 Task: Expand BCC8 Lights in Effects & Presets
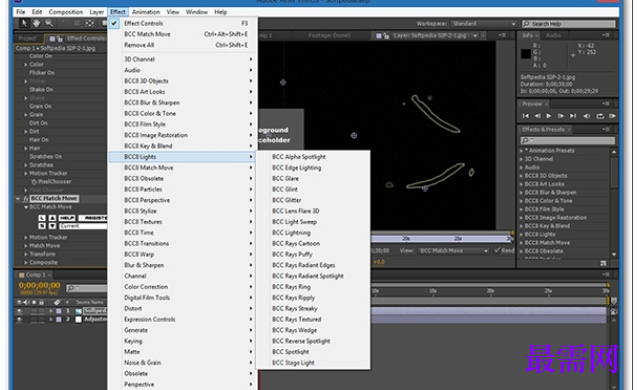[521, 234]
